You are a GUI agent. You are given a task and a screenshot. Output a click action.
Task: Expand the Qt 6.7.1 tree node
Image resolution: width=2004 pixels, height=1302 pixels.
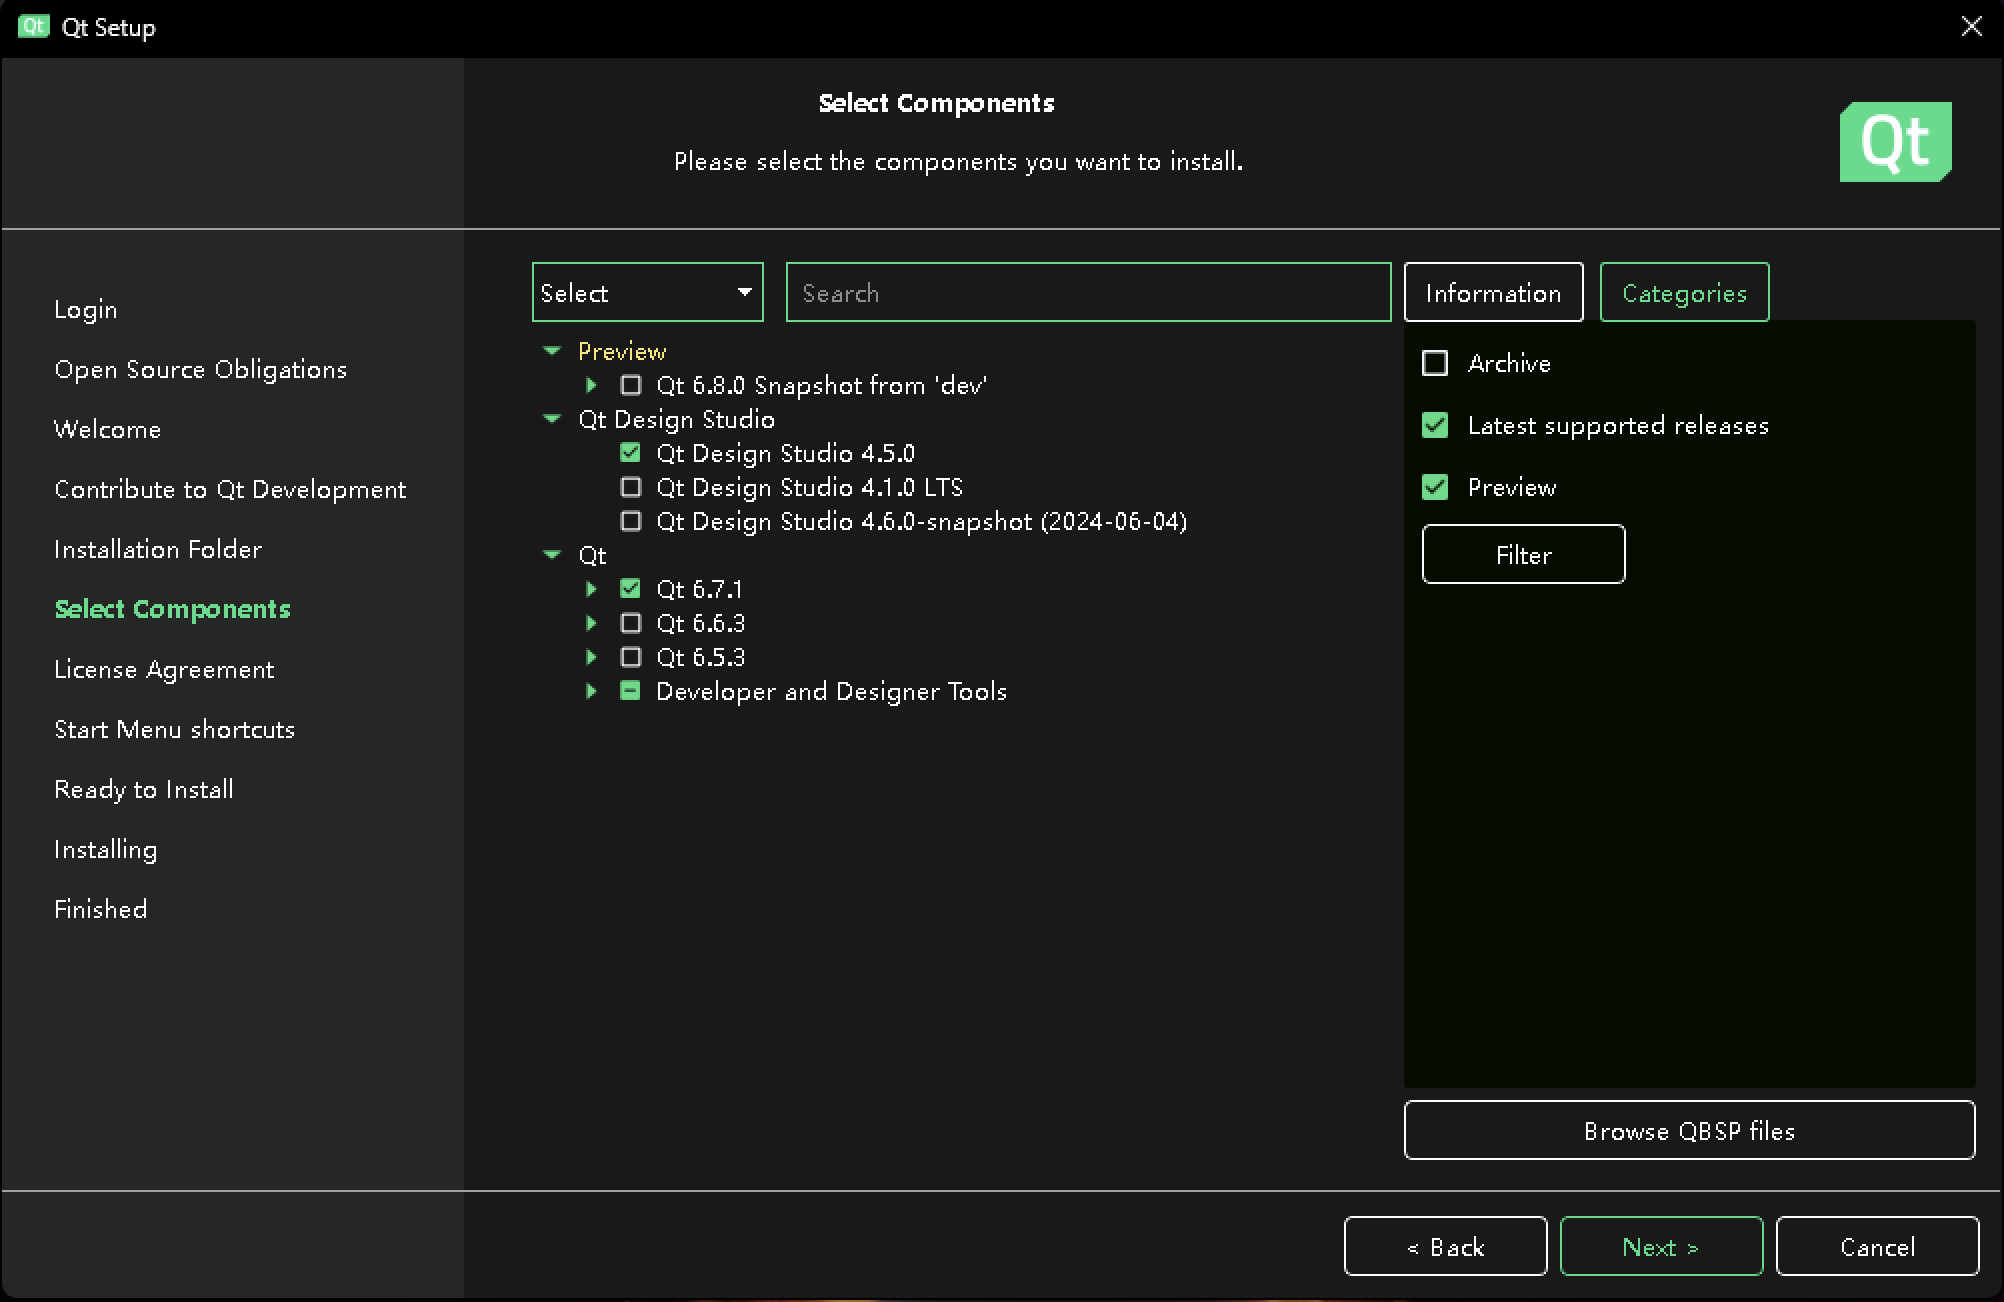click(591, 589)
